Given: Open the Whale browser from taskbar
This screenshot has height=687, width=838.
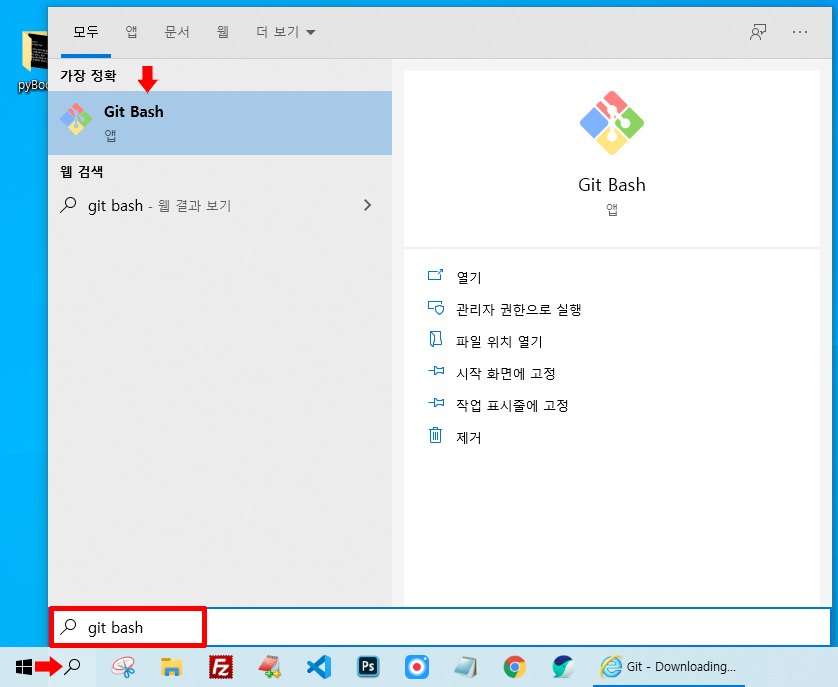Looking at the screenshot, I should tap(563, 667).
